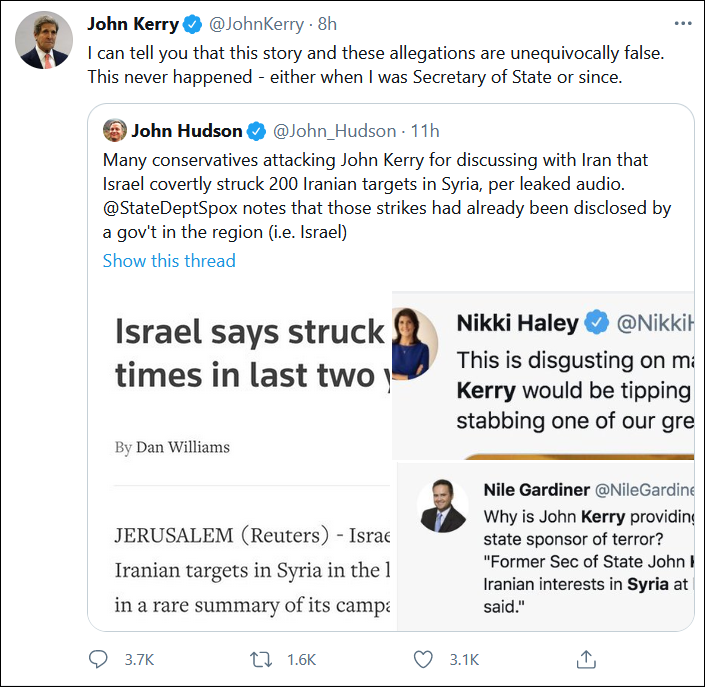Open John Hudson's name in quoted tweet
Screen dimensions: 705x687
pyautogui.click(x=187, y=131)
